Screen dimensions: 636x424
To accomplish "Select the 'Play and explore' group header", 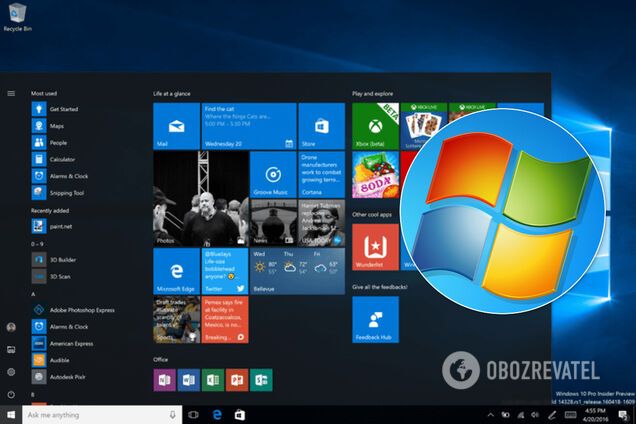I will pos(372,94).
